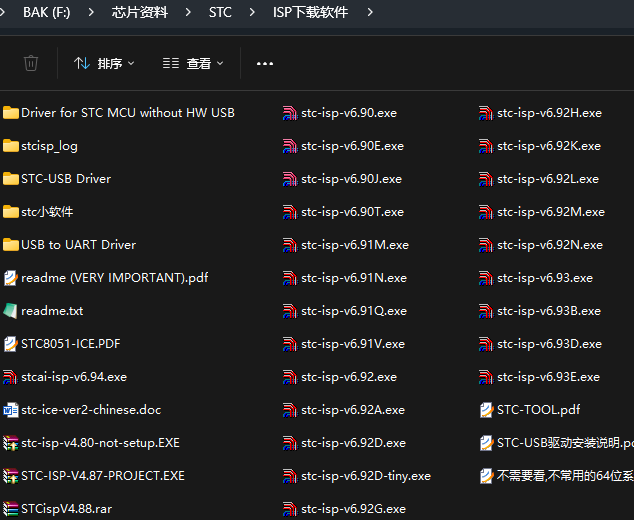Select stcai-isp-v6.94.exe icon

(x=10, y=377)
